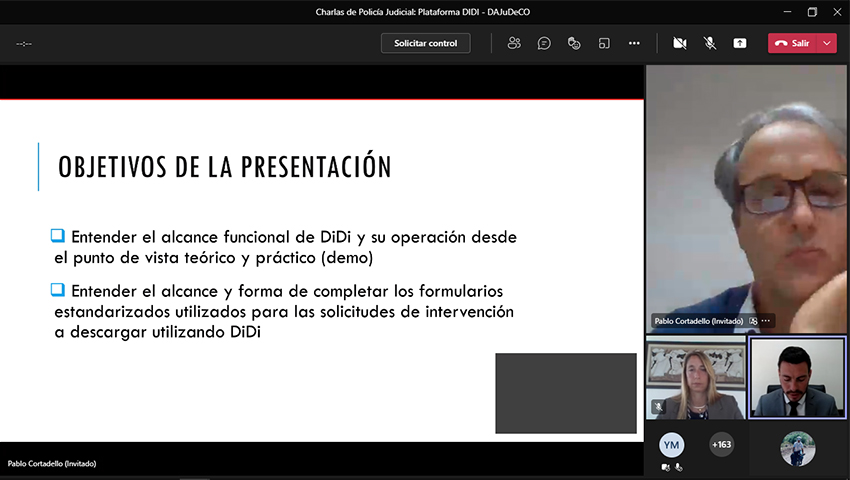Open the participants panel
850x480 pixels.
(514, 43)
